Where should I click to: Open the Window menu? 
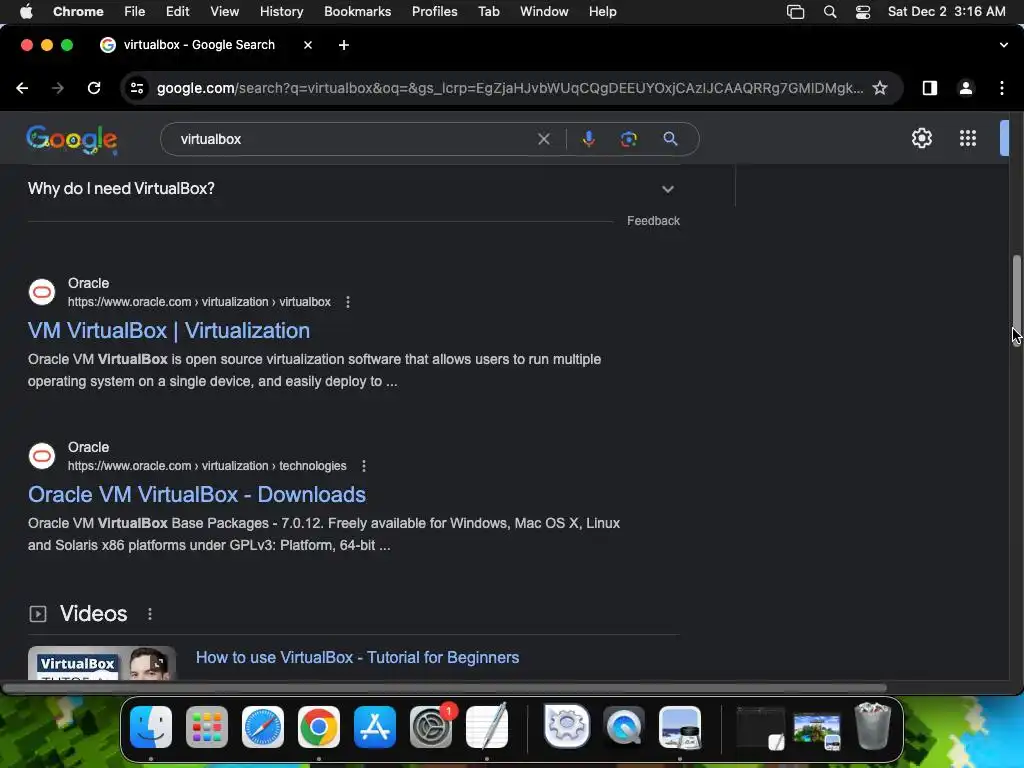point(544,11)
